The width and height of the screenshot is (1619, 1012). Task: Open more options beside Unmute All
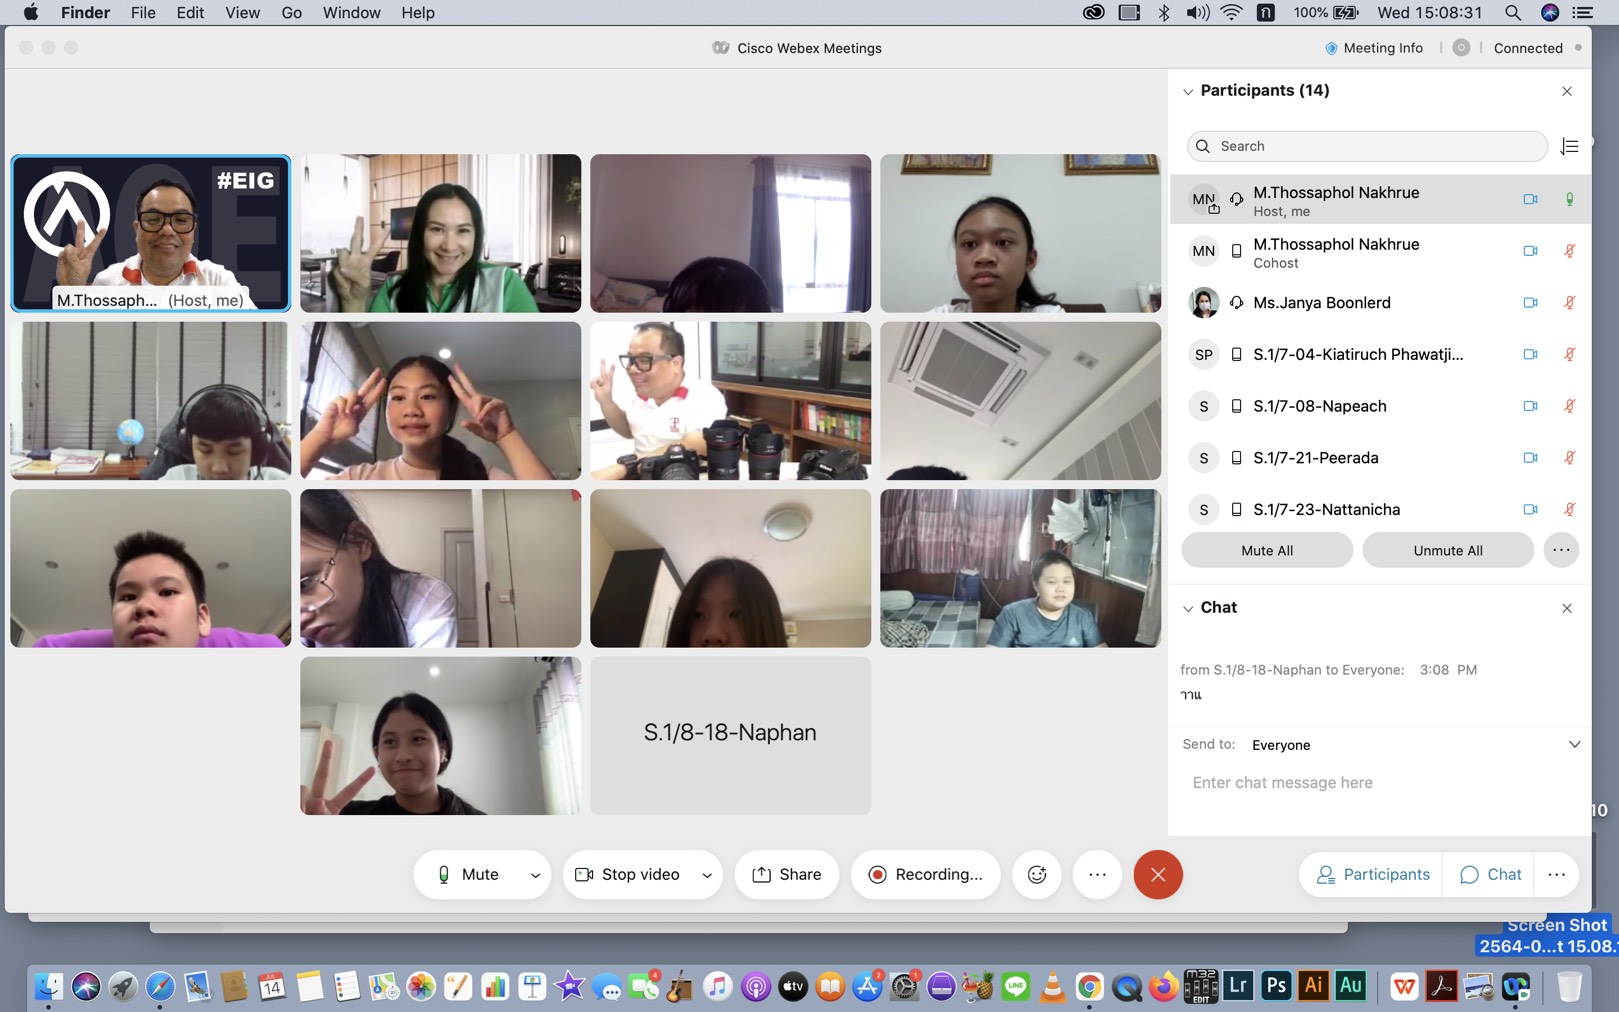coord(1561,550)
